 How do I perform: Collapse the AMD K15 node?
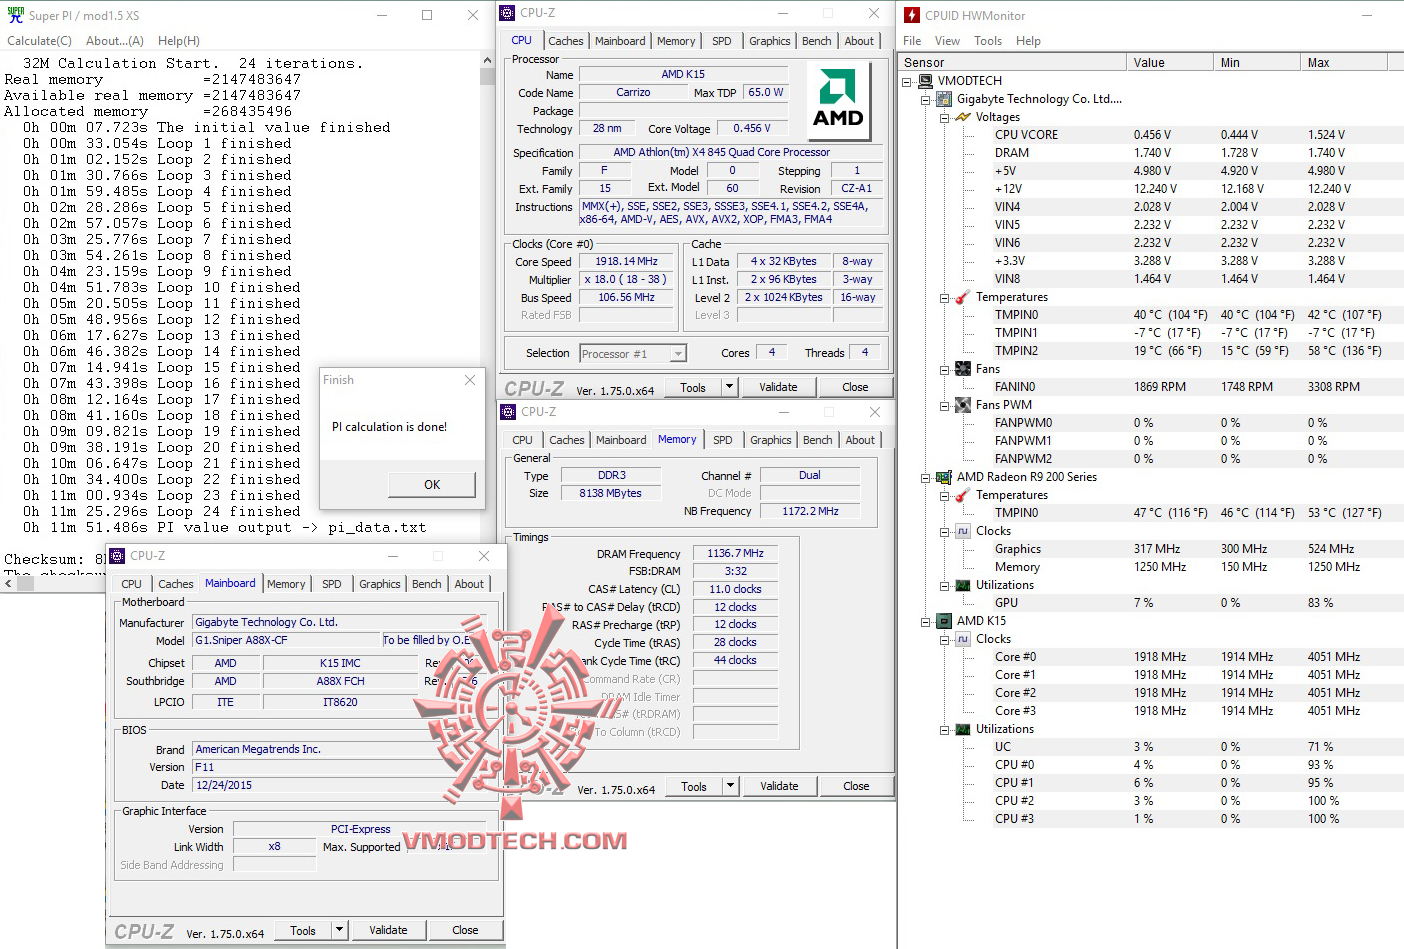tap(926, 621)
